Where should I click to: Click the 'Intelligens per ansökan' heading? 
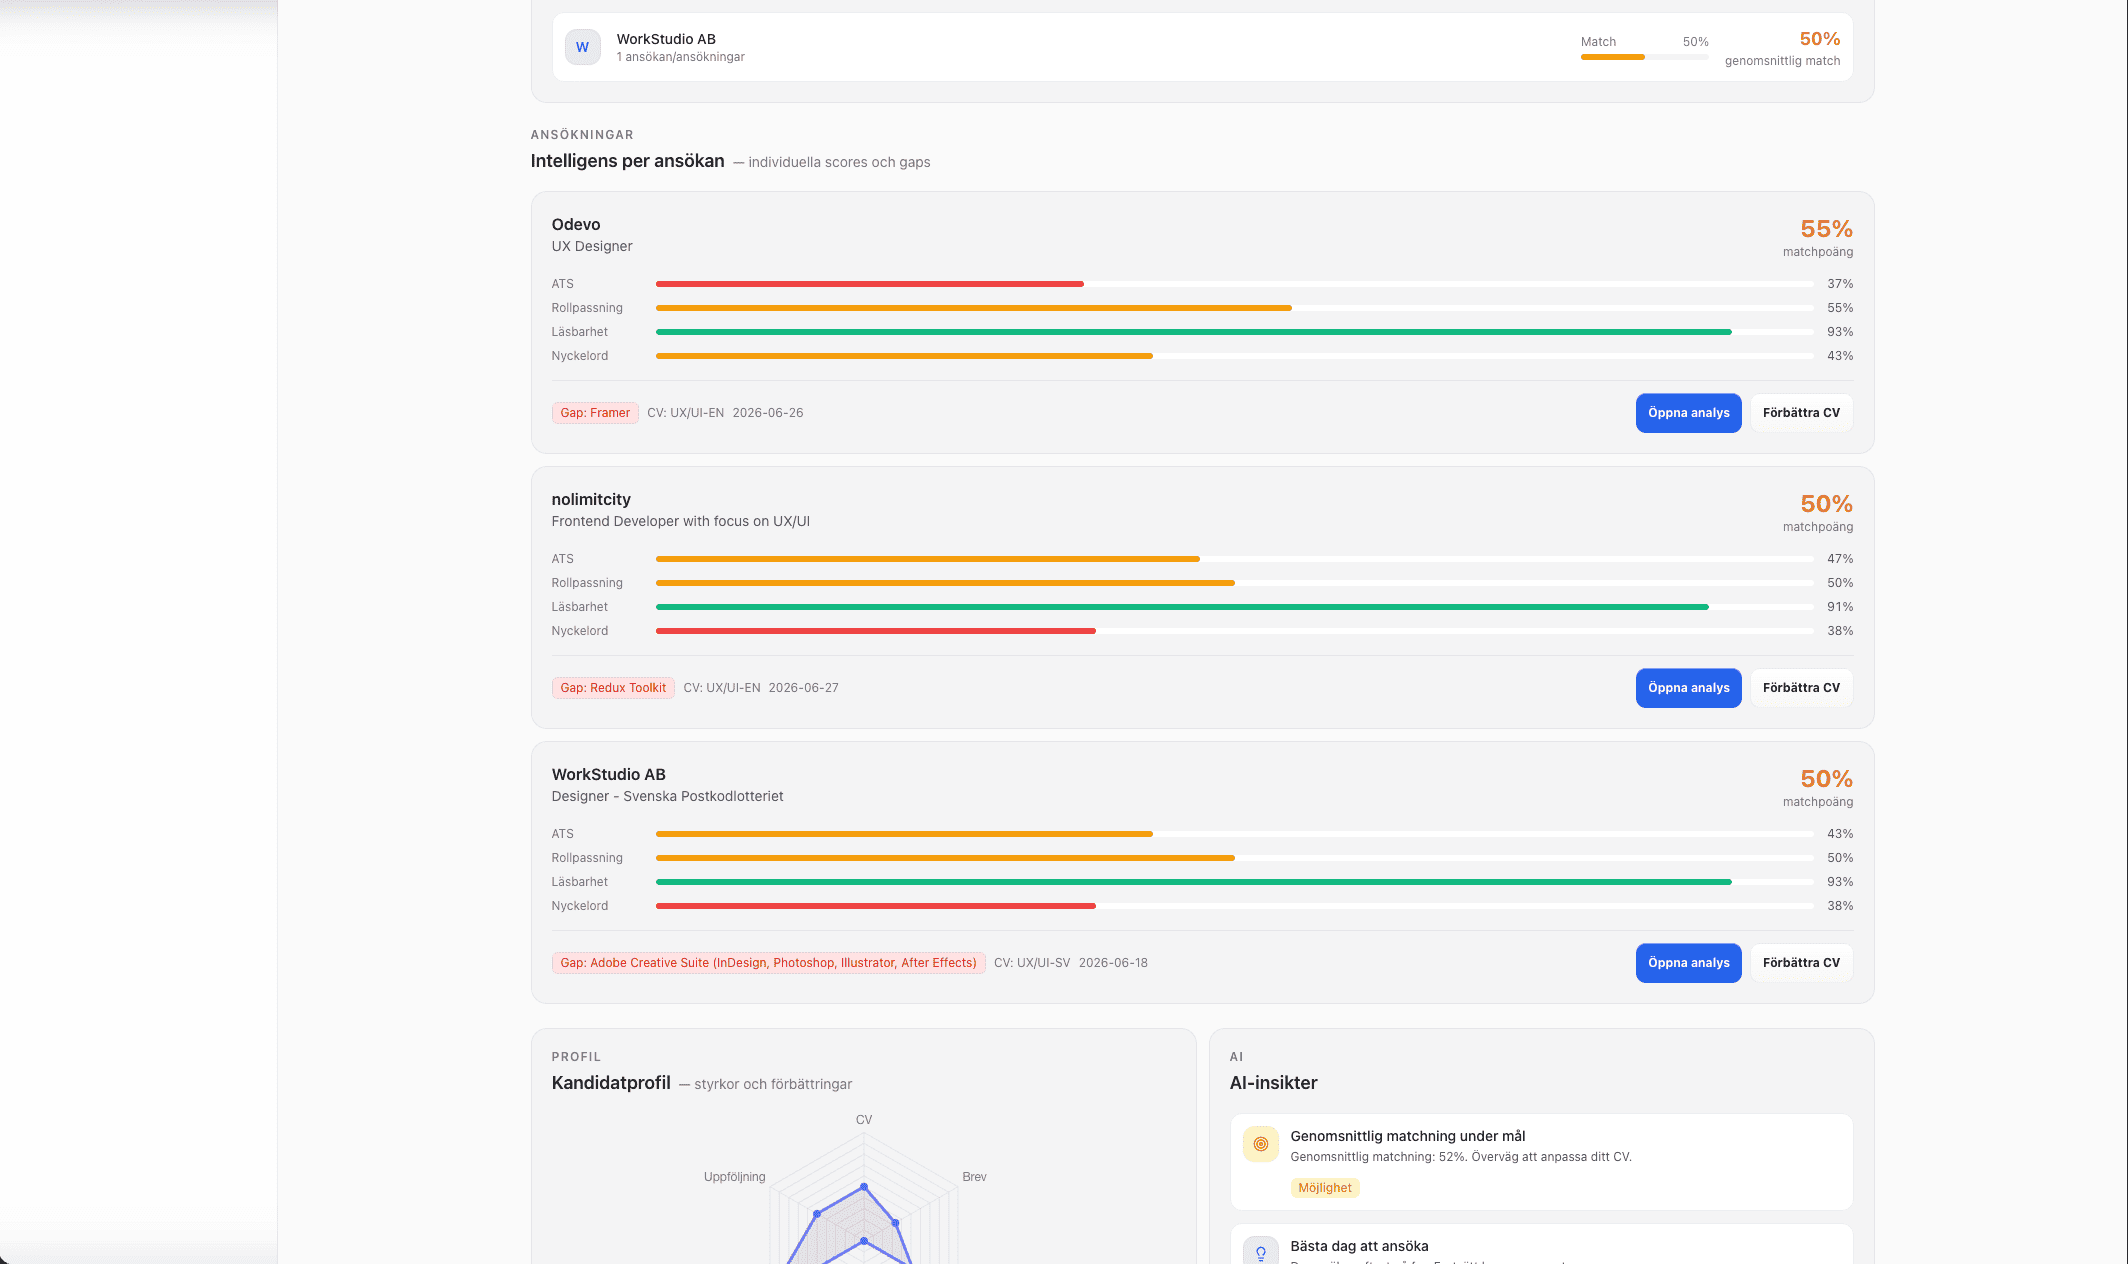(x=627, y=161)
